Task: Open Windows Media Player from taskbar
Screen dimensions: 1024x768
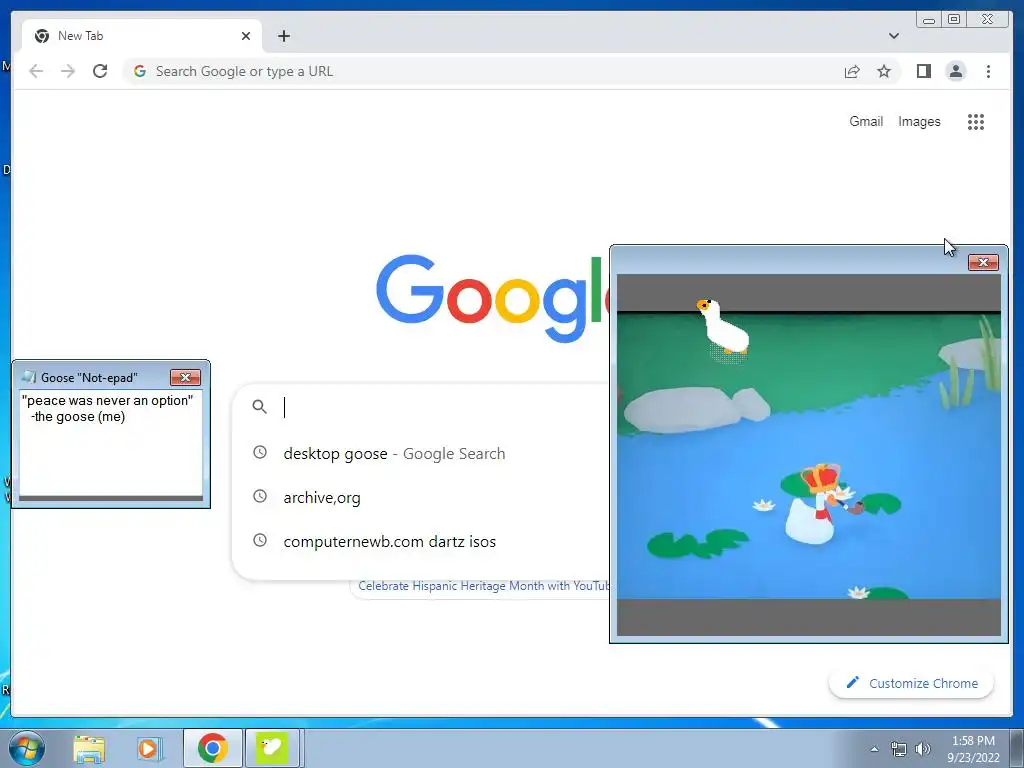Action: [149, 748]
